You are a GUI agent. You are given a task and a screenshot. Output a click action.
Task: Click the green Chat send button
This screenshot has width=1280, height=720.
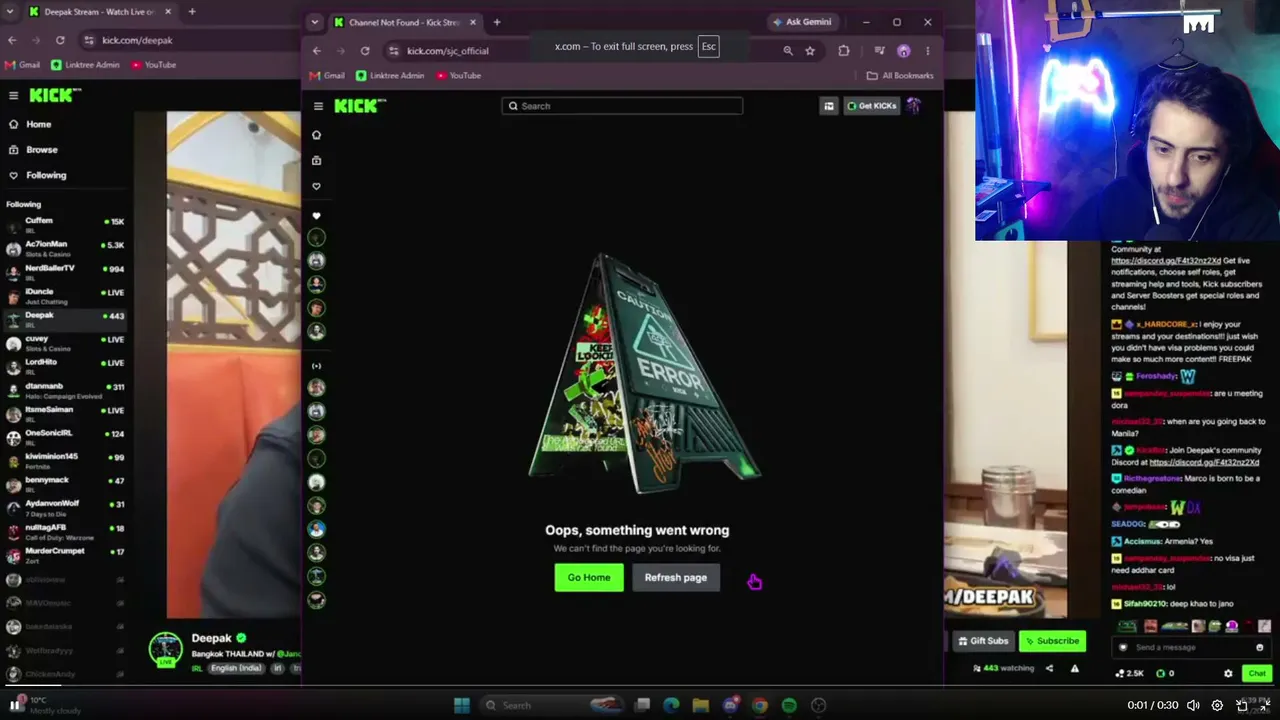tap(1257, 674)
